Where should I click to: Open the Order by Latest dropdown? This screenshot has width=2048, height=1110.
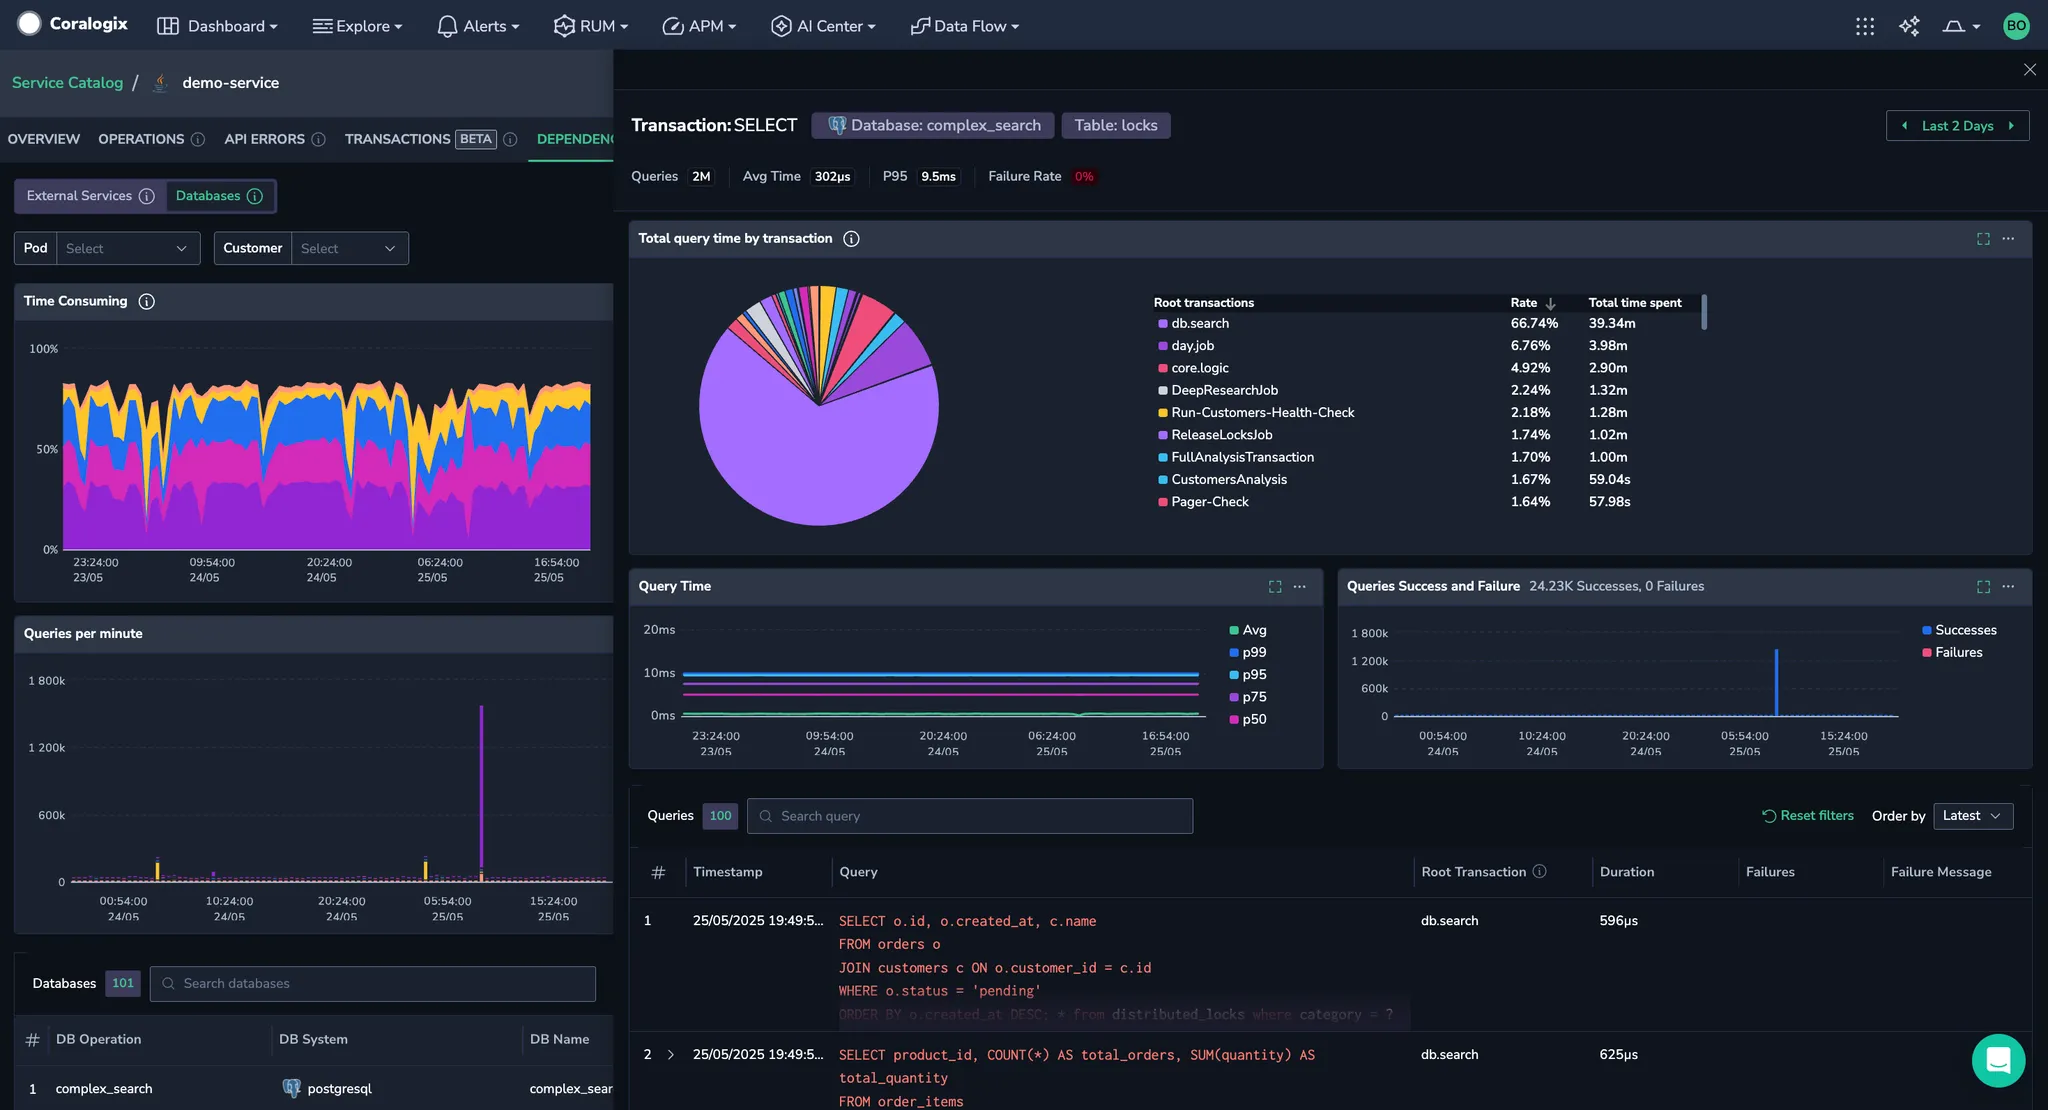1973,816
